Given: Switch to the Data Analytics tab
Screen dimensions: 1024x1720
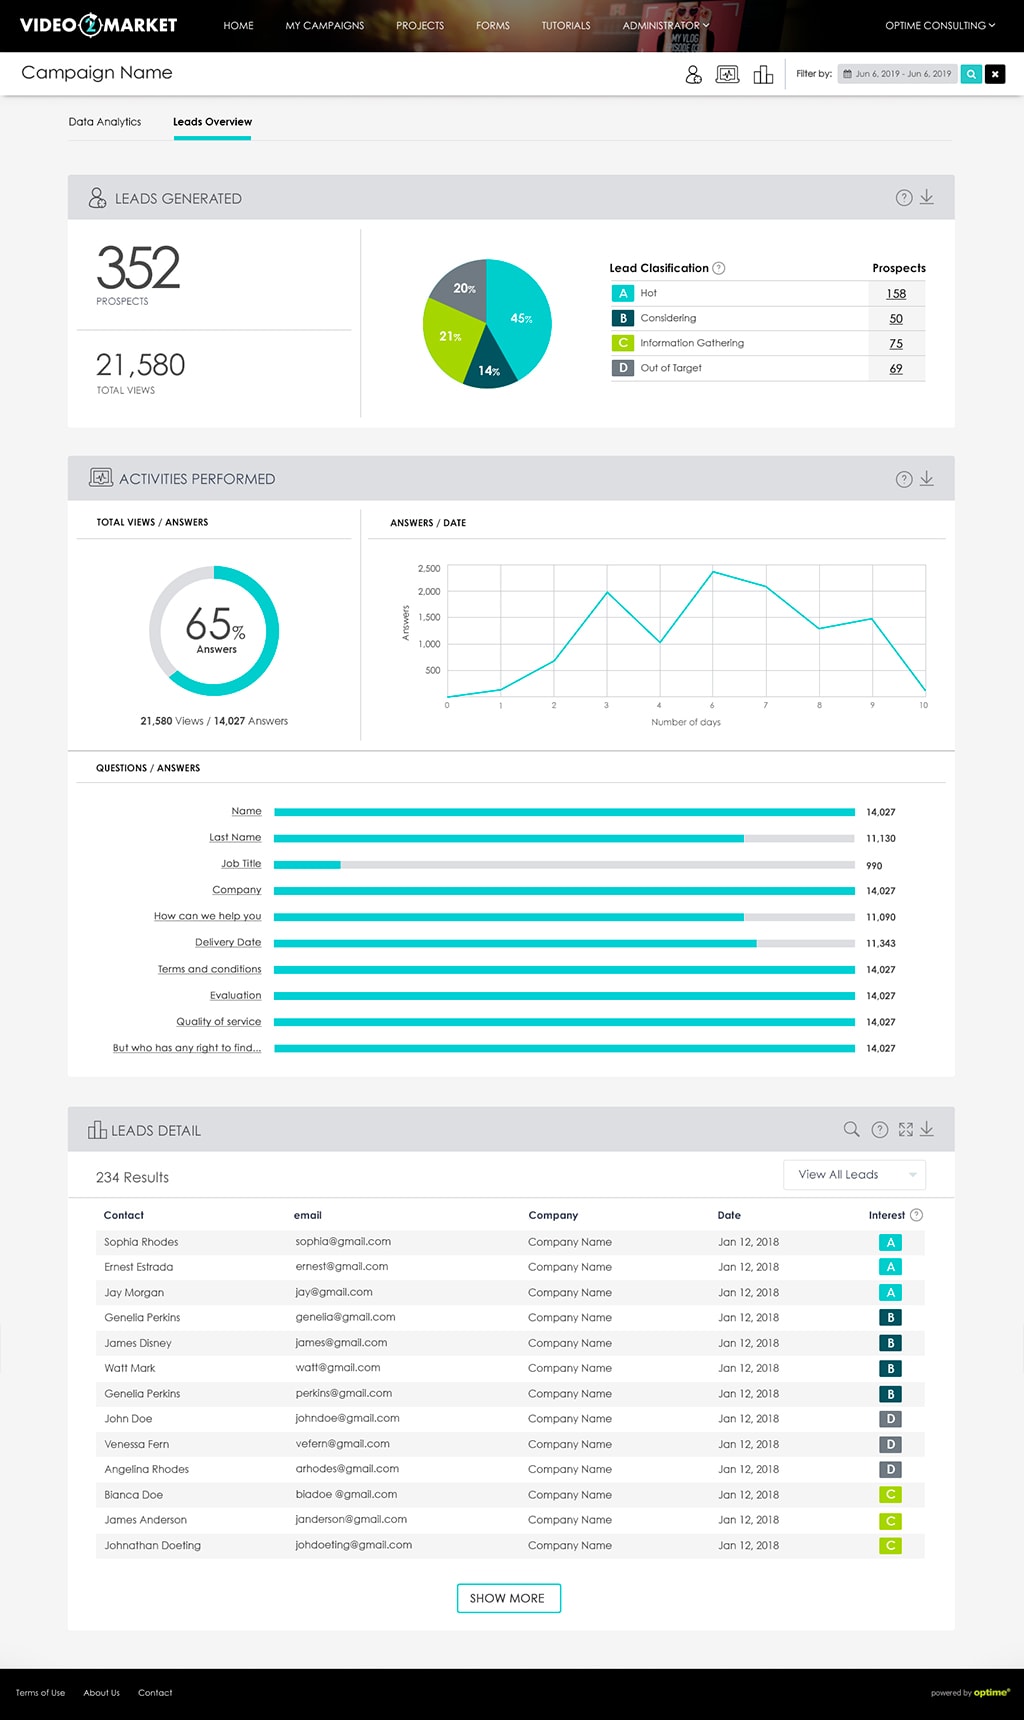Looking at the screenshot, I should (x=105, y=122).
